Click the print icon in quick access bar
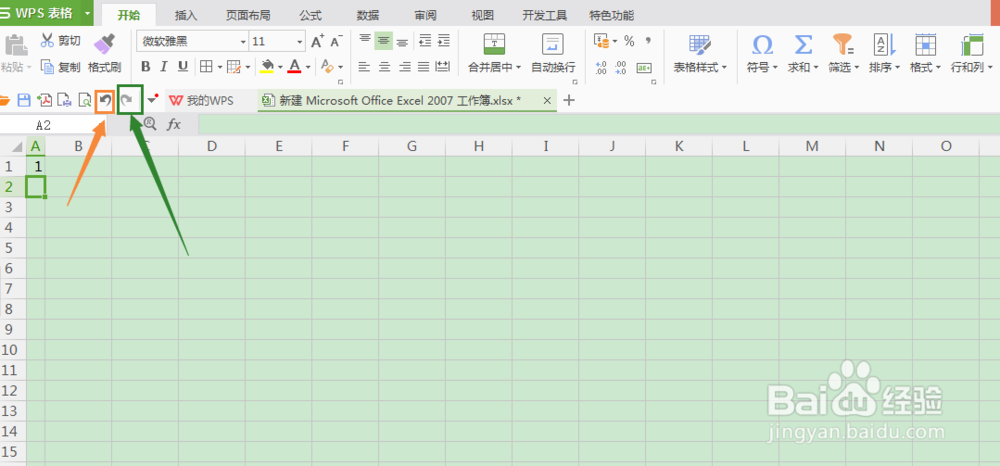Viewport: 1000px width, 466px height. (64, 100)
